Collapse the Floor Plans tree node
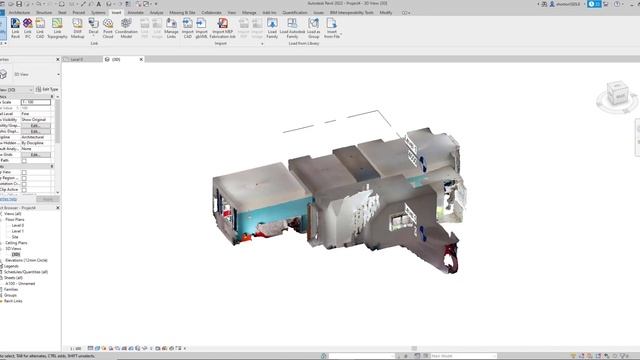Screen dimensions: 640x360 pyautogui.click(x=2, y=220)
